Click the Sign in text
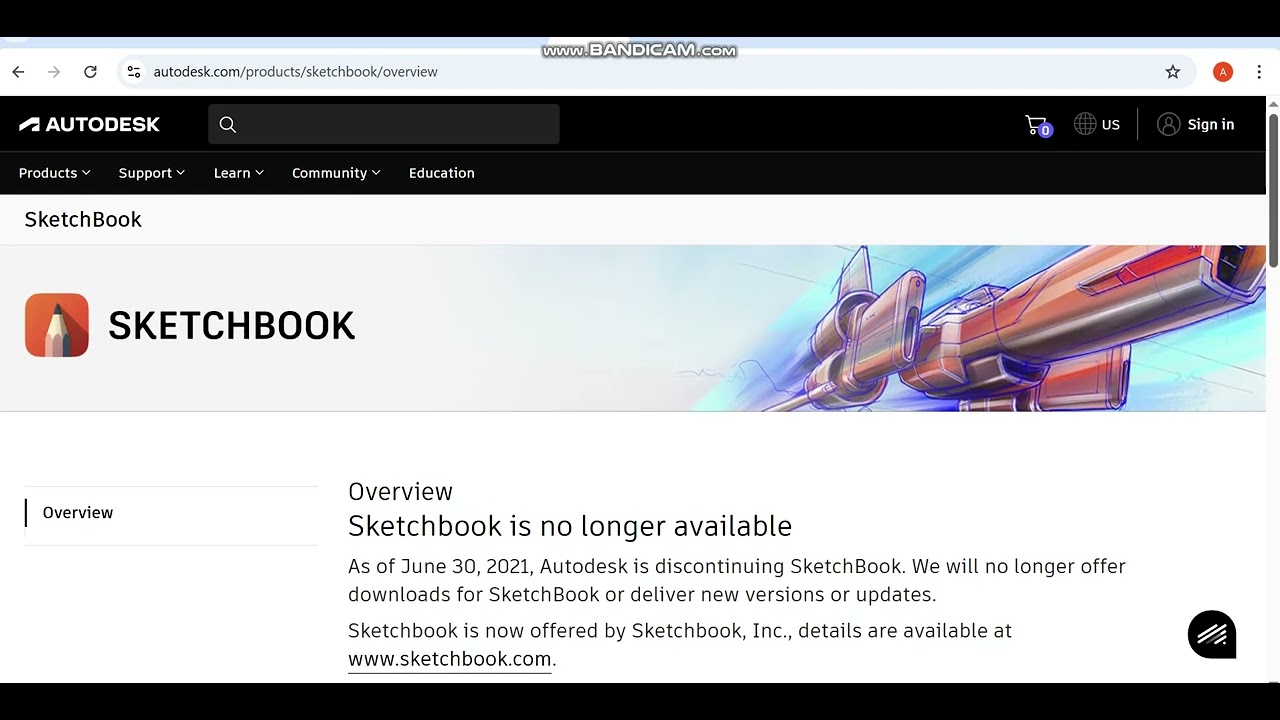 1211,124
